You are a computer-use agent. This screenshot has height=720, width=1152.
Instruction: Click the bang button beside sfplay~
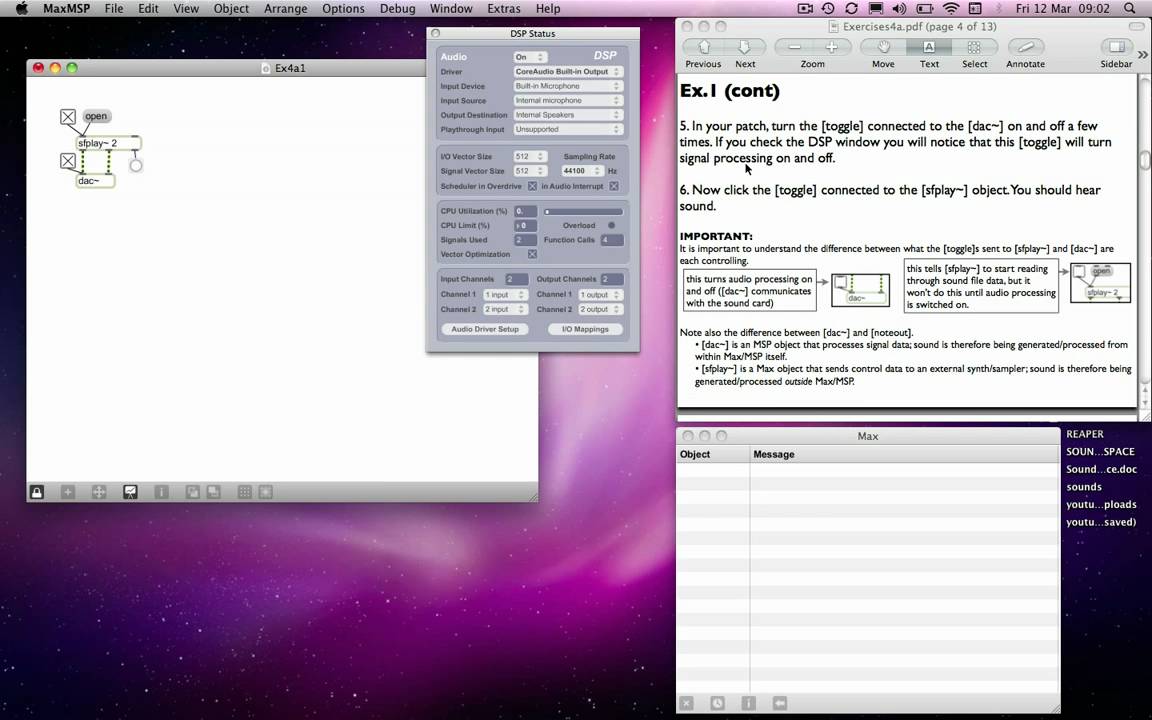point(136,165)
